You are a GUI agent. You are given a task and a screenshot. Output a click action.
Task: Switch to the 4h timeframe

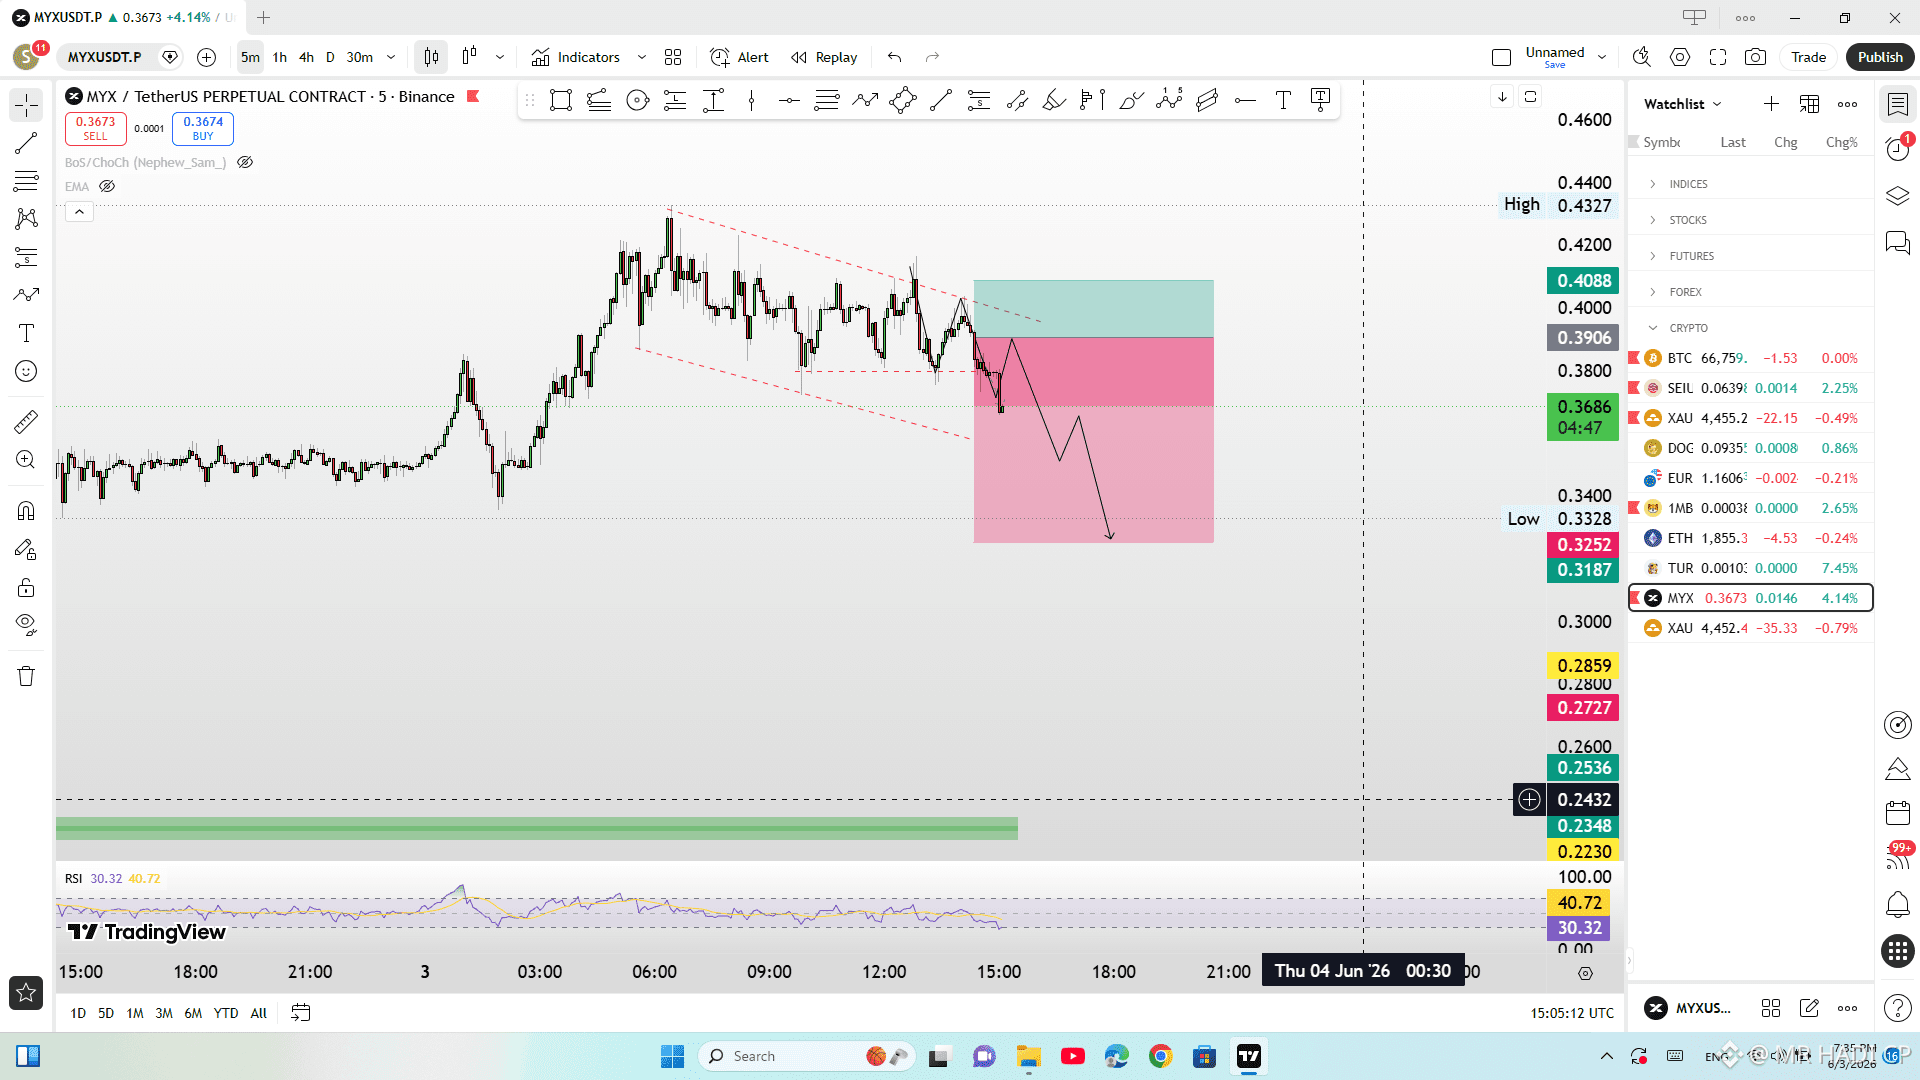(306, 57)
